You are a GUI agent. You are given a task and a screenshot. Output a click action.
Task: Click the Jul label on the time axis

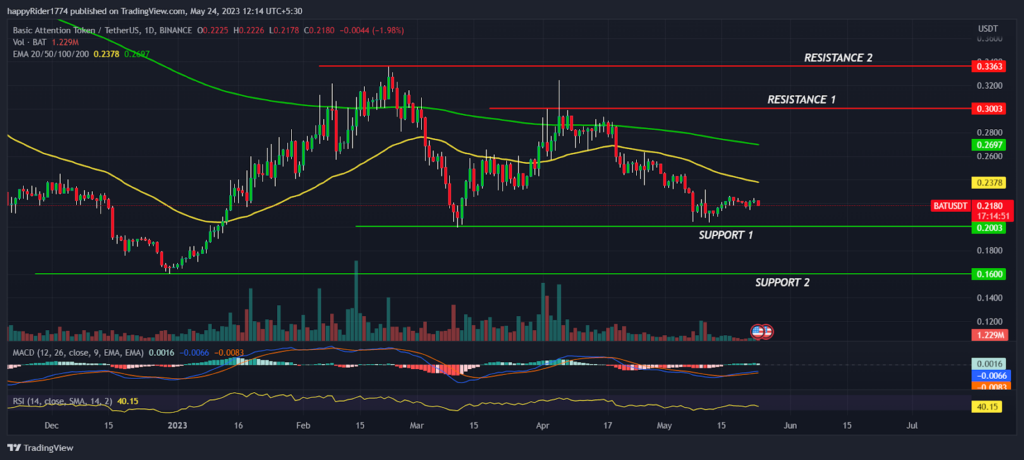pyautogui.click(x=913, y=425)
